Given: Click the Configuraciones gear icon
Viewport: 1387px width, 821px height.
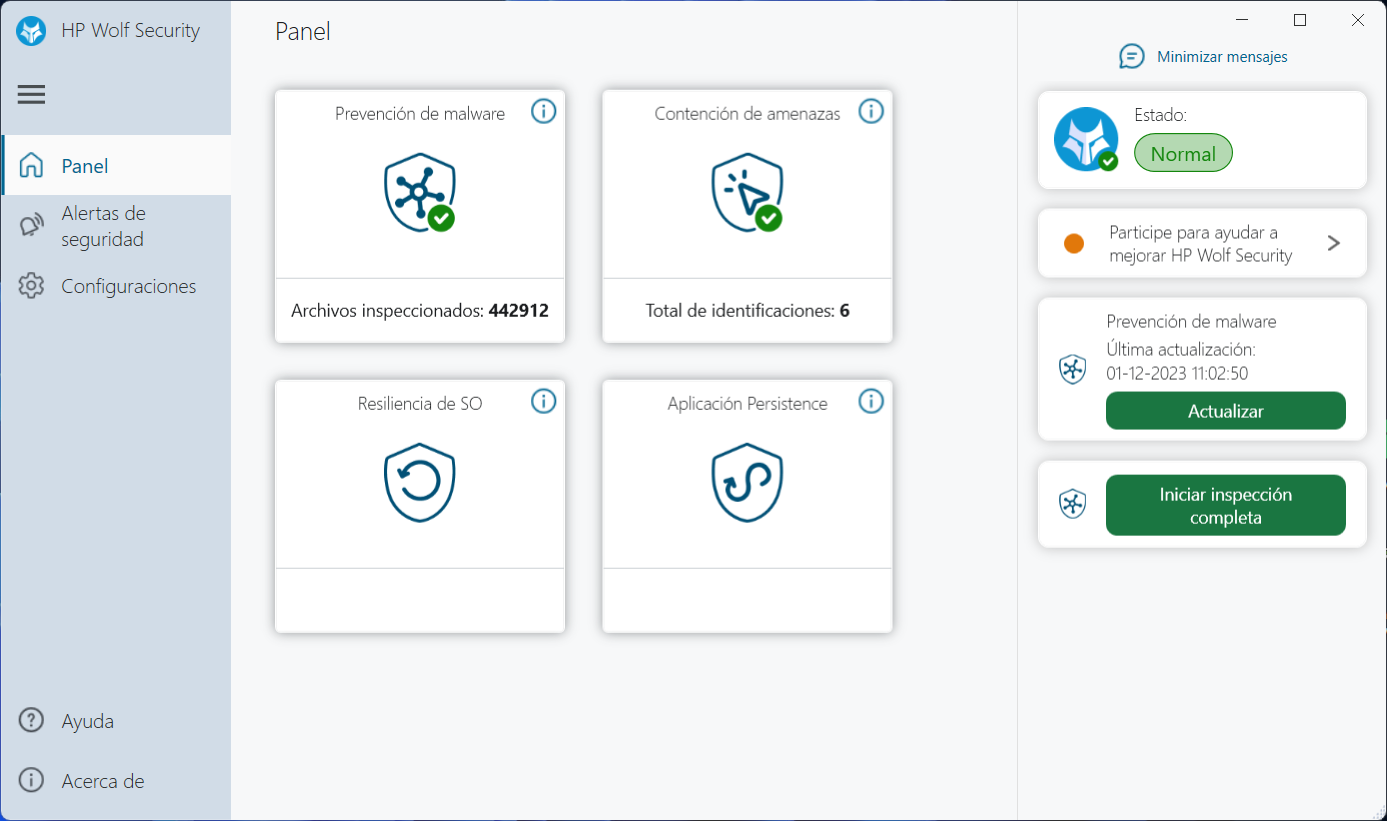Looking at the screenshot, I should pyautogui.click(x=32, y=286).
